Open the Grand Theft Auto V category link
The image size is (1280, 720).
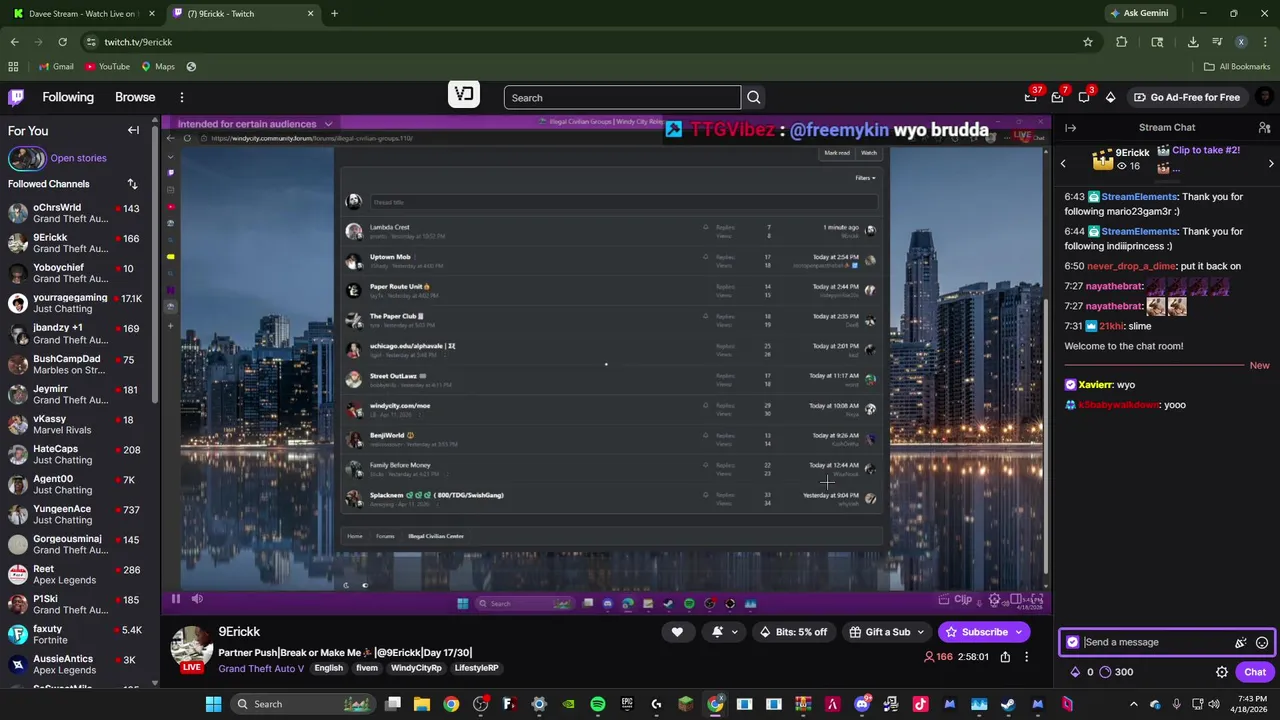coord(261,668)
